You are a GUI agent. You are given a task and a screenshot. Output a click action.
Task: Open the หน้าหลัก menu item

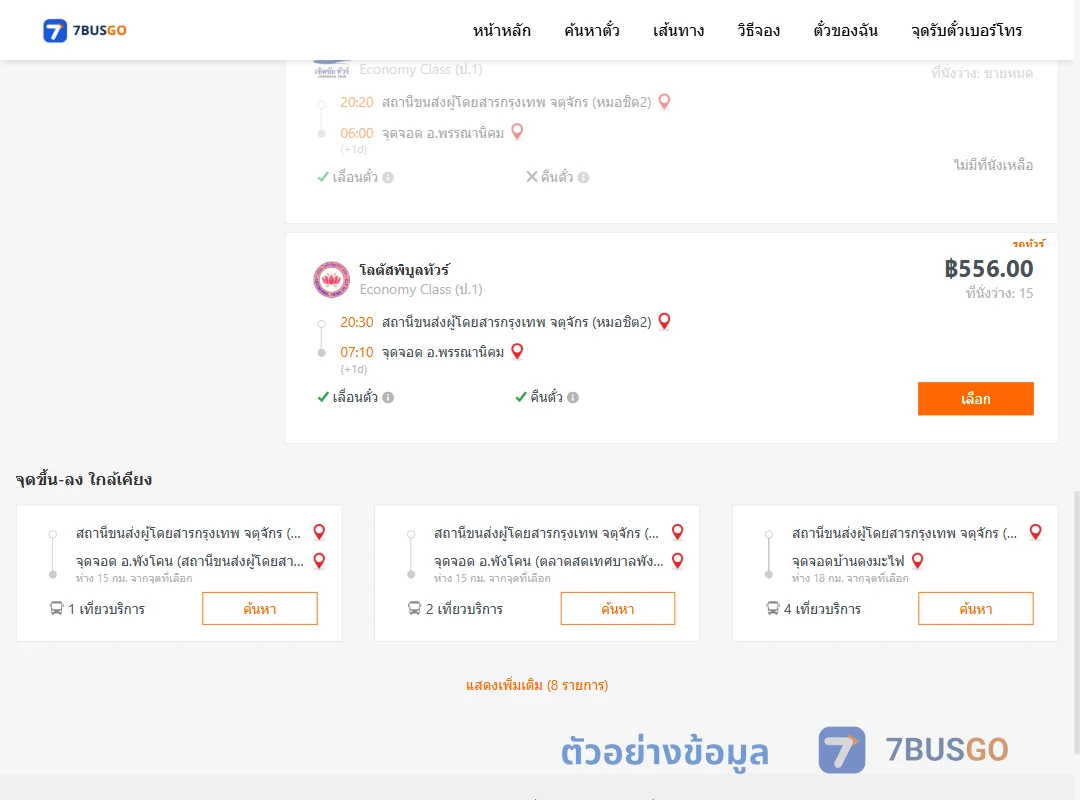click(501, 30)
